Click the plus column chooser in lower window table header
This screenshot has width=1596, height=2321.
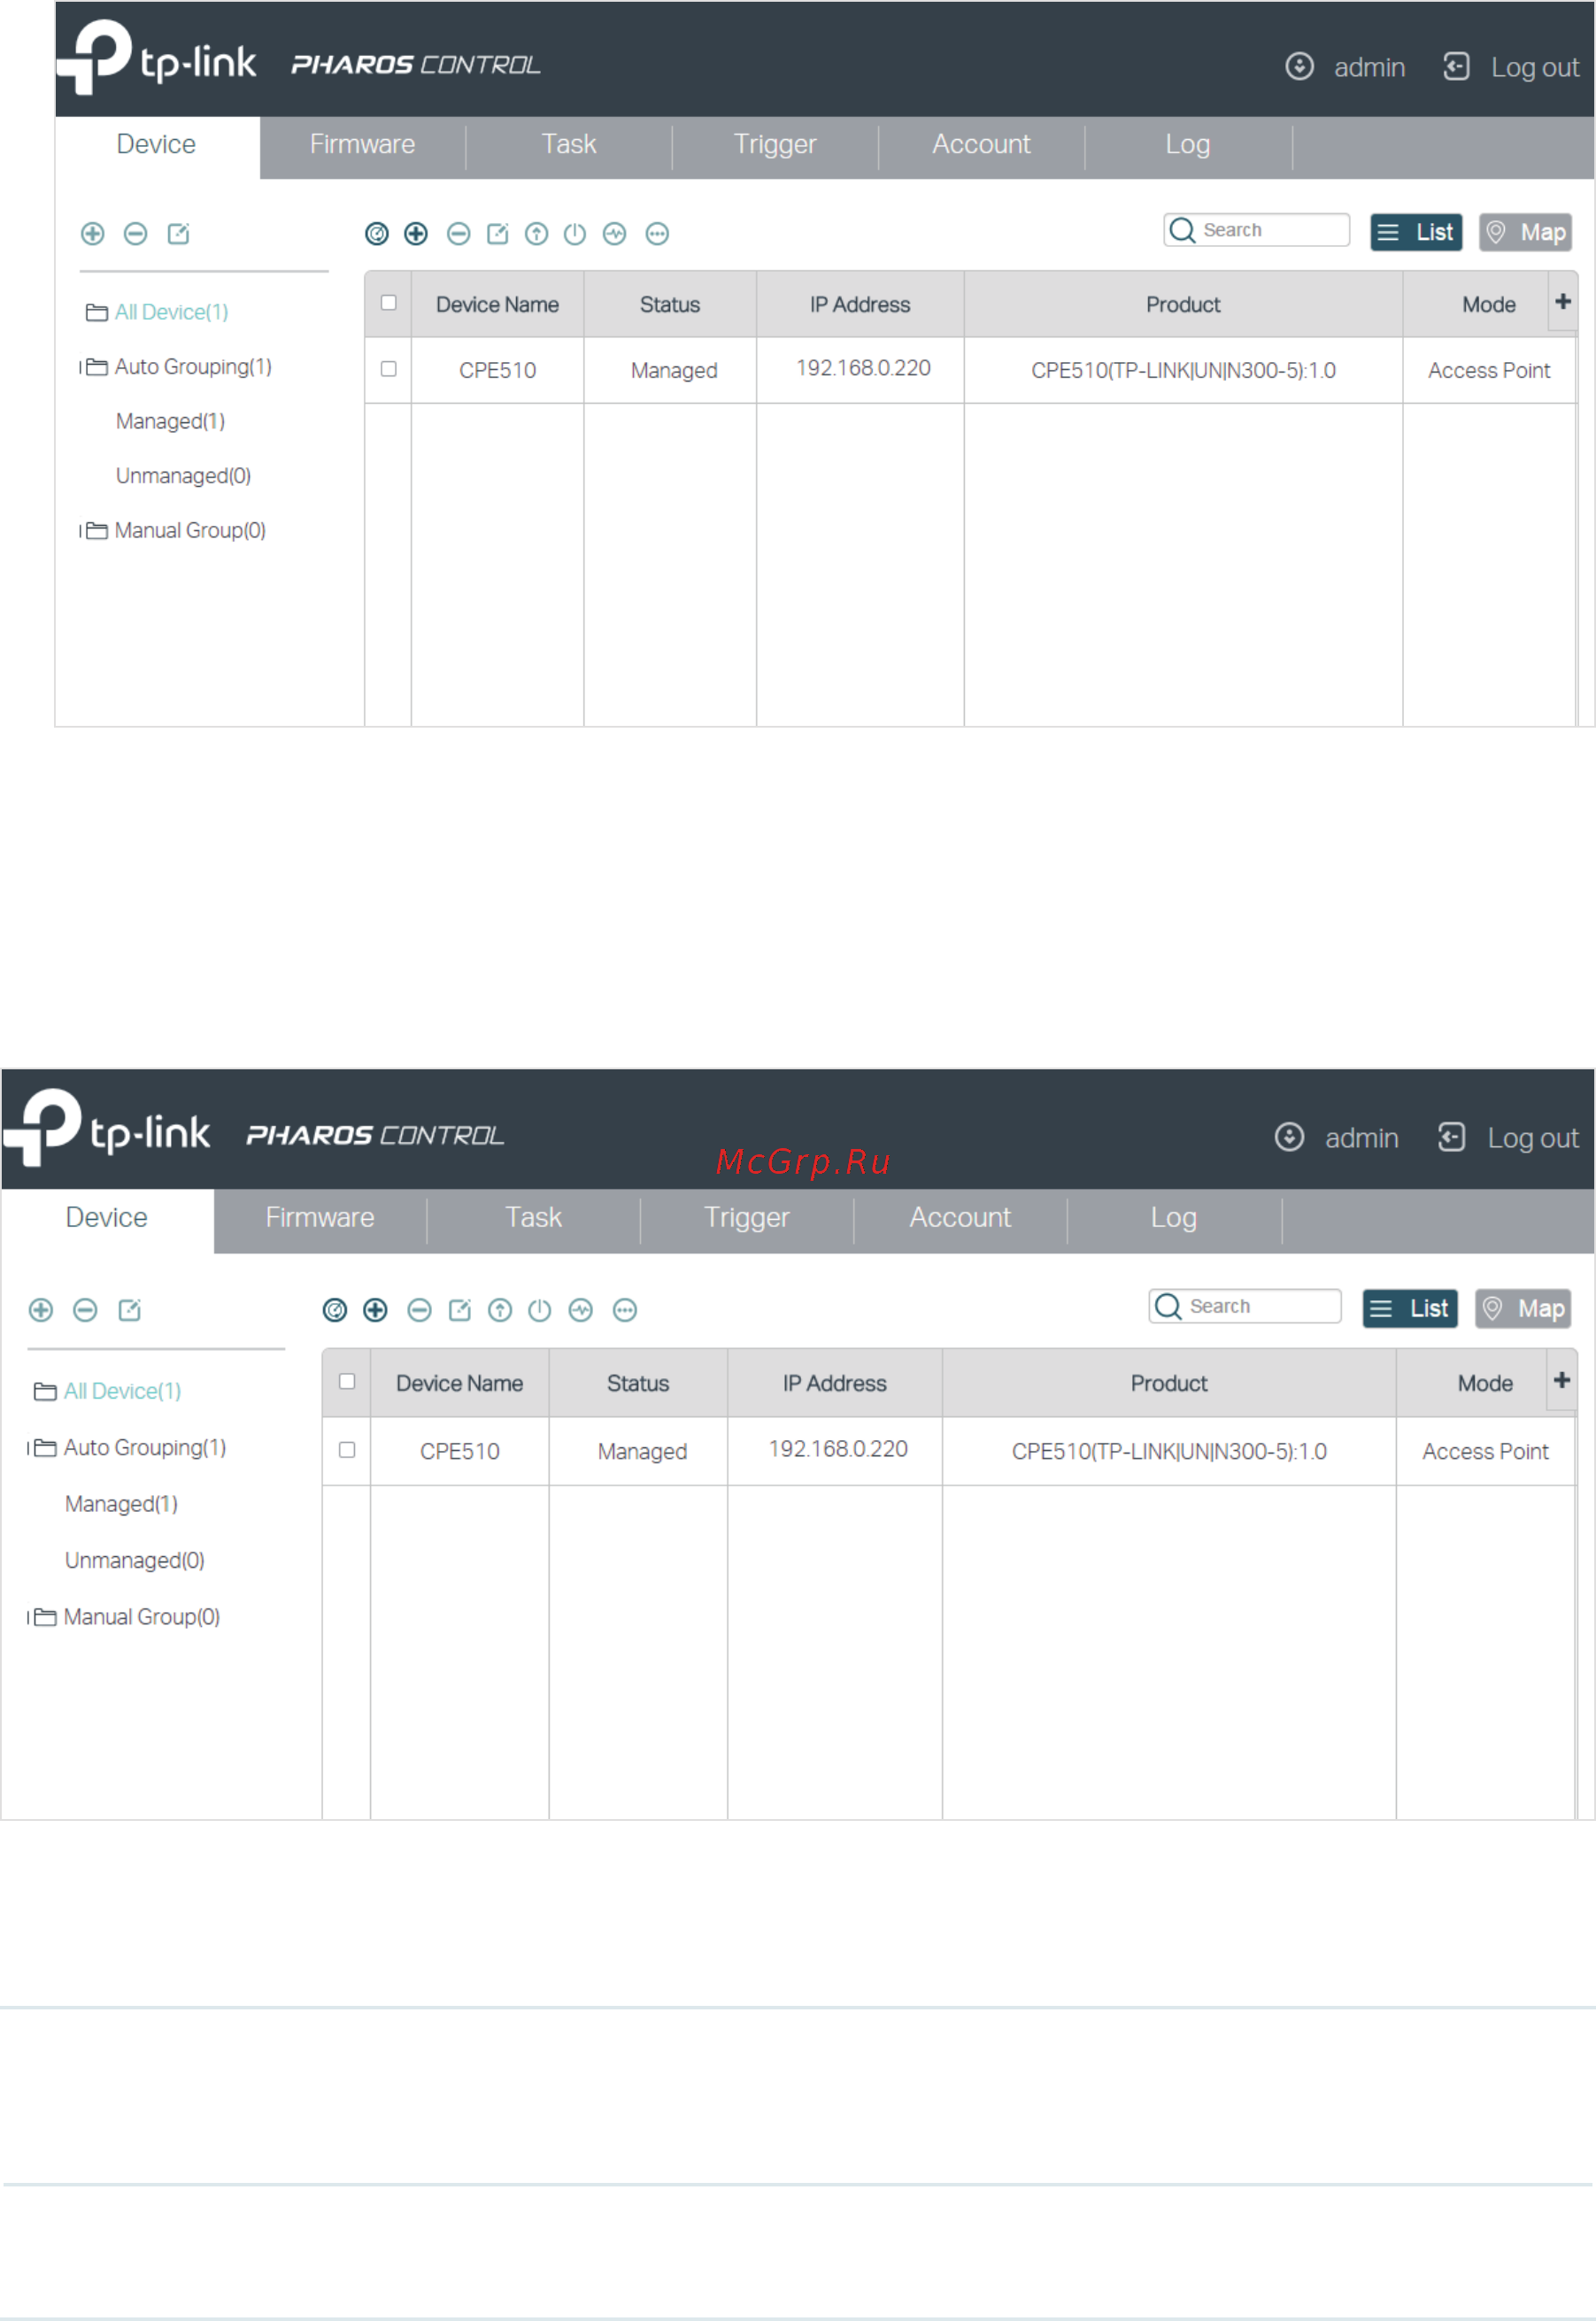1562,1380
